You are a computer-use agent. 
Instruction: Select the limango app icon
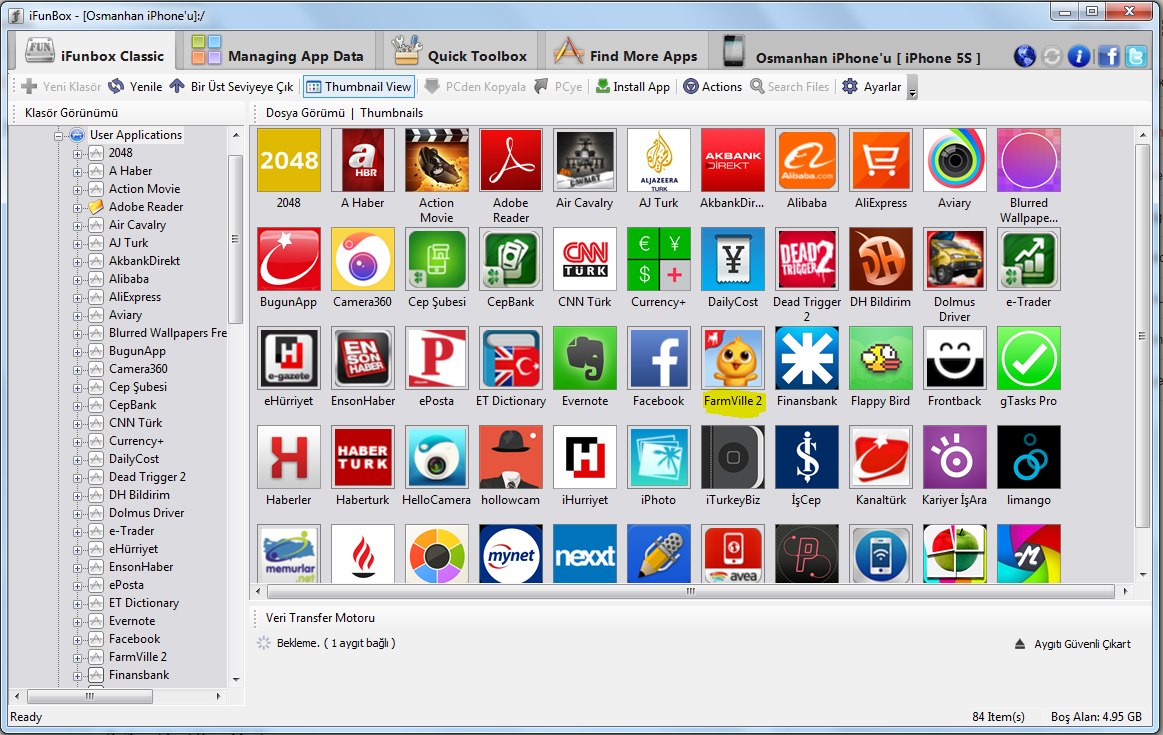coord(1029,457)
